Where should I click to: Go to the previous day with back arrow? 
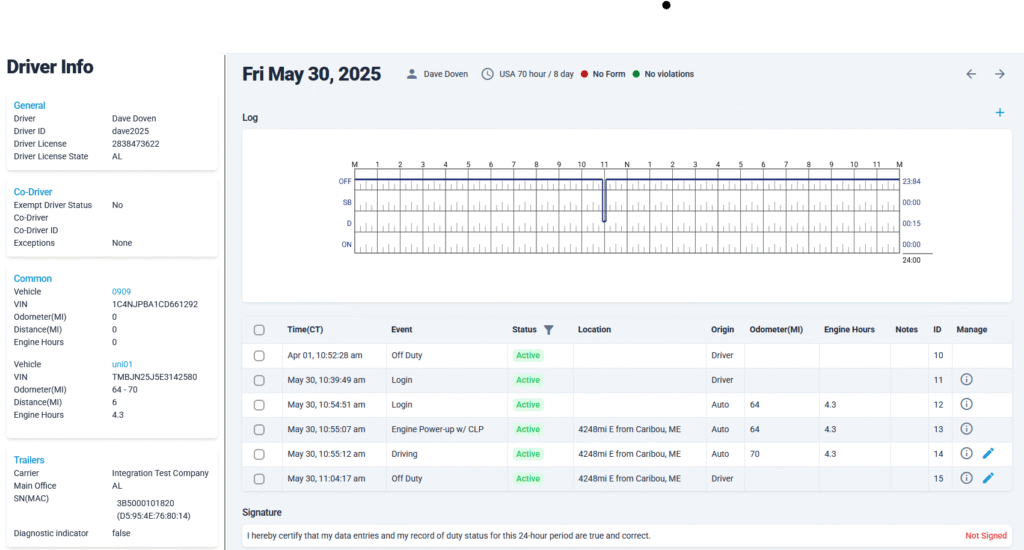(x=970, y=74)
